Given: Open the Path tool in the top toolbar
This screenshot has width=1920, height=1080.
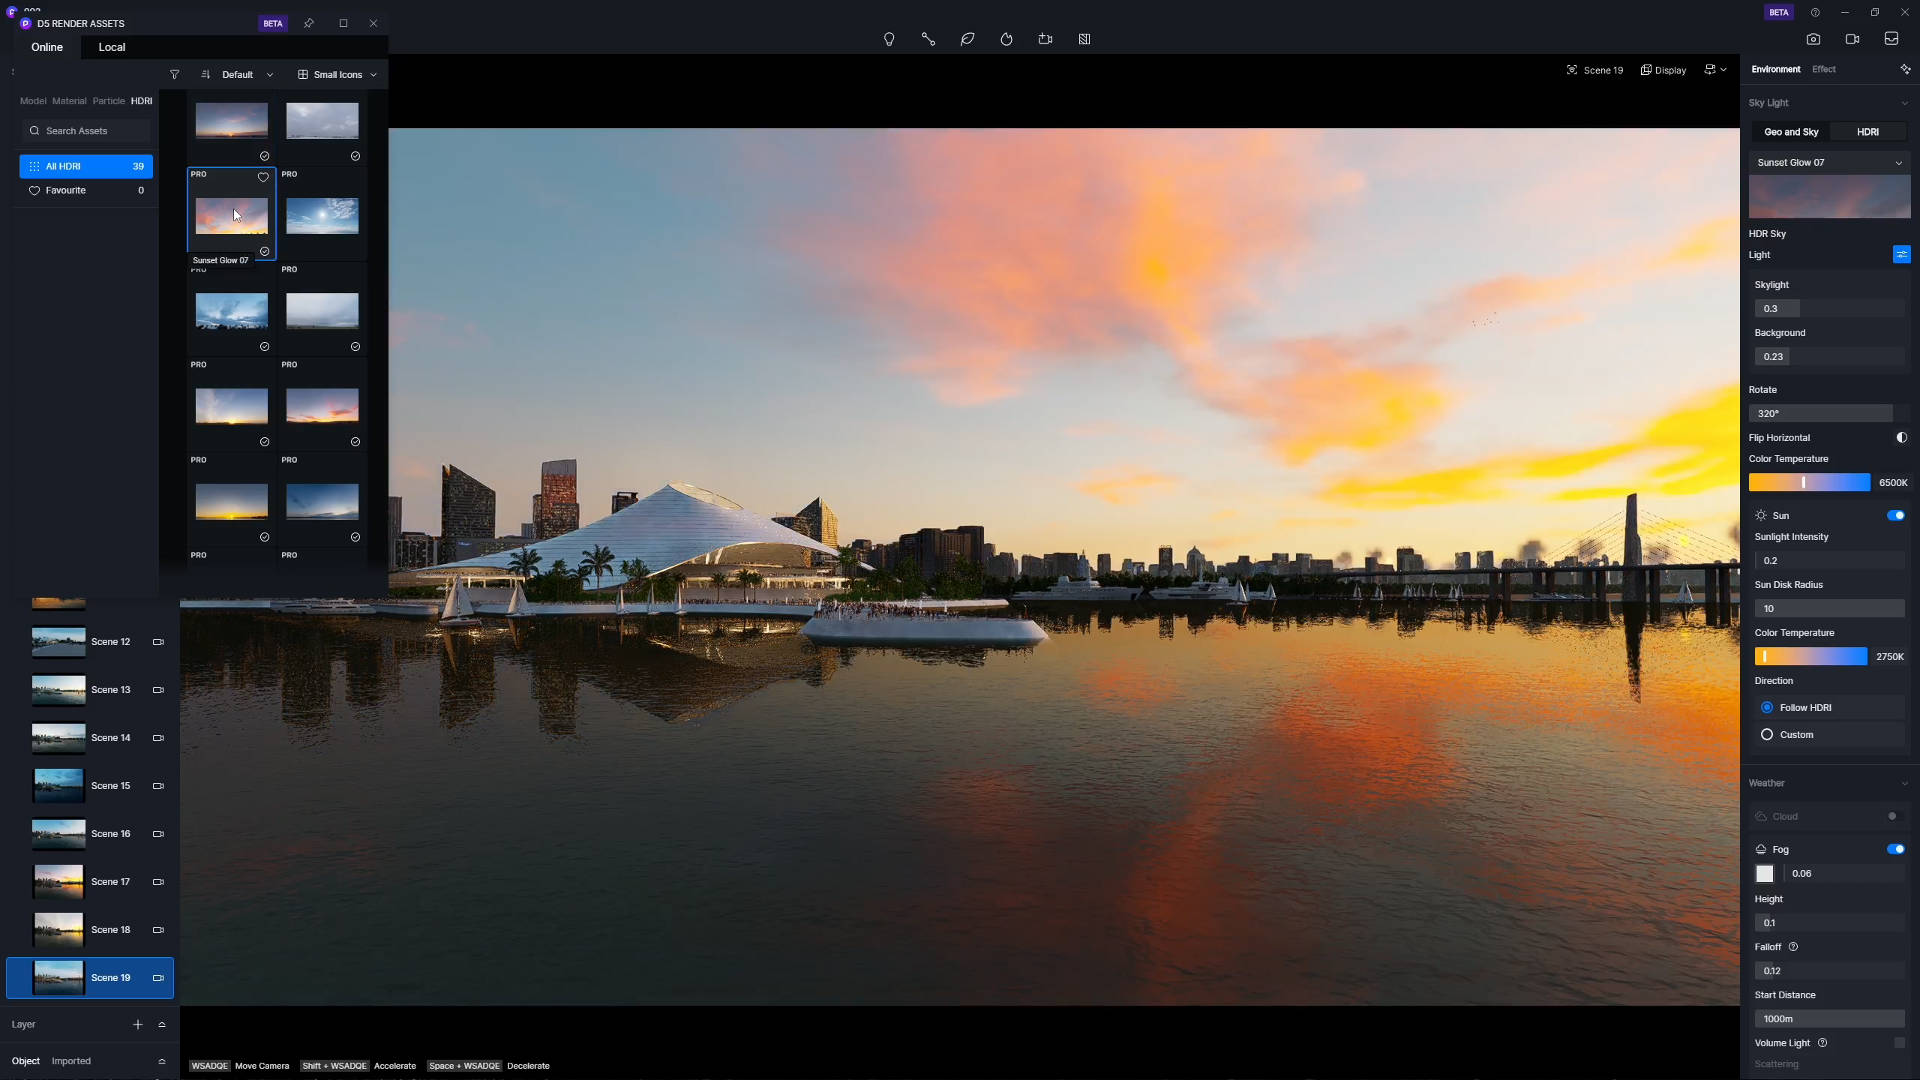Looking at the screenshot, I should coord(928,39).
